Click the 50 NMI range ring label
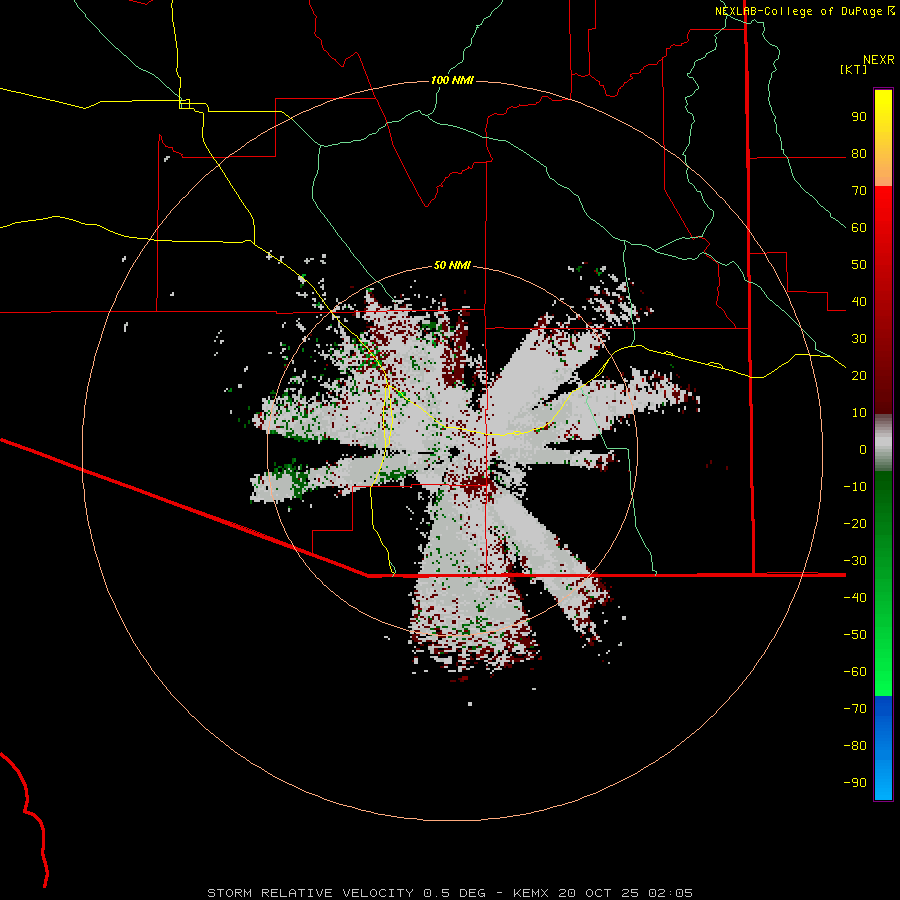The height and width of the screenshot is (900, 900). (452, 265)
